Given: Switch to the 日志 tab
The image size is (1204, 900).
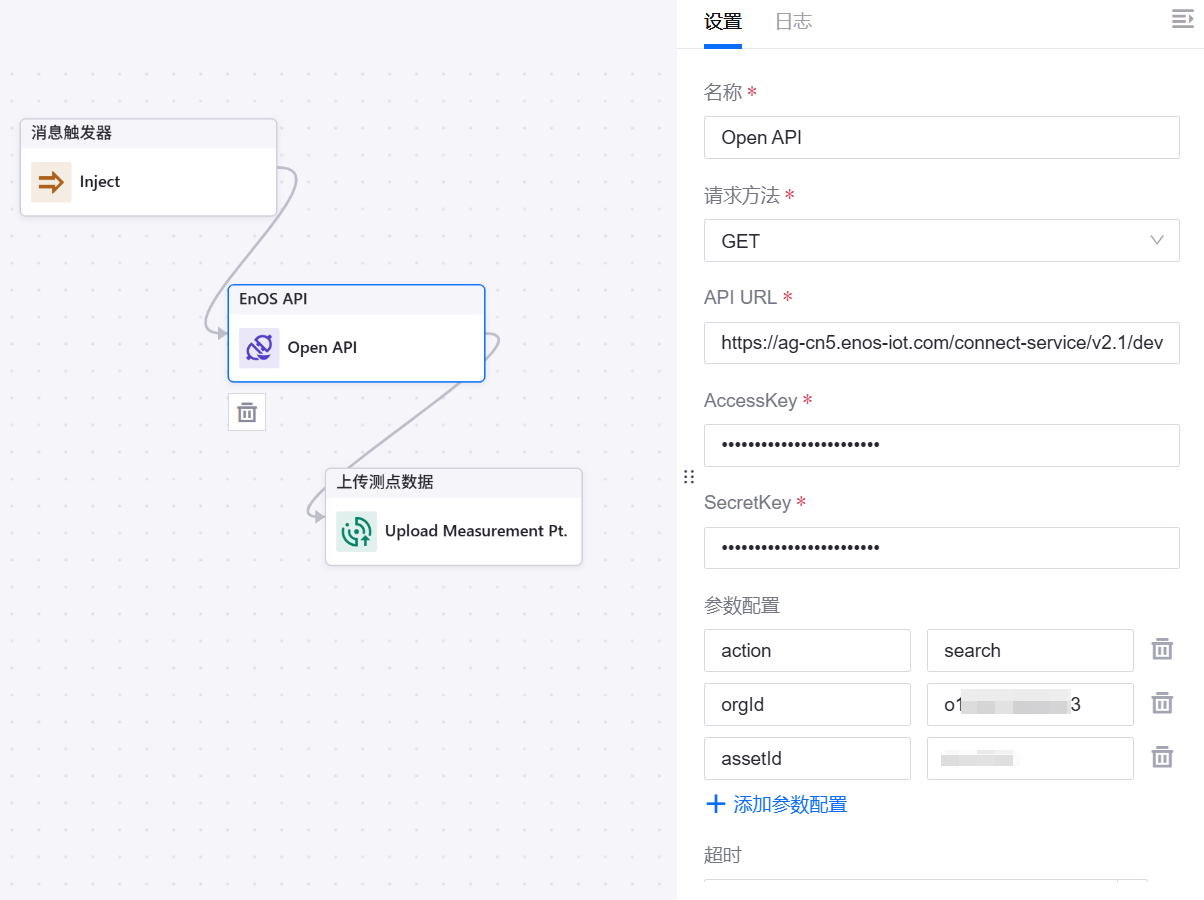Looking at the screenshot, I should tap(793, 22).
